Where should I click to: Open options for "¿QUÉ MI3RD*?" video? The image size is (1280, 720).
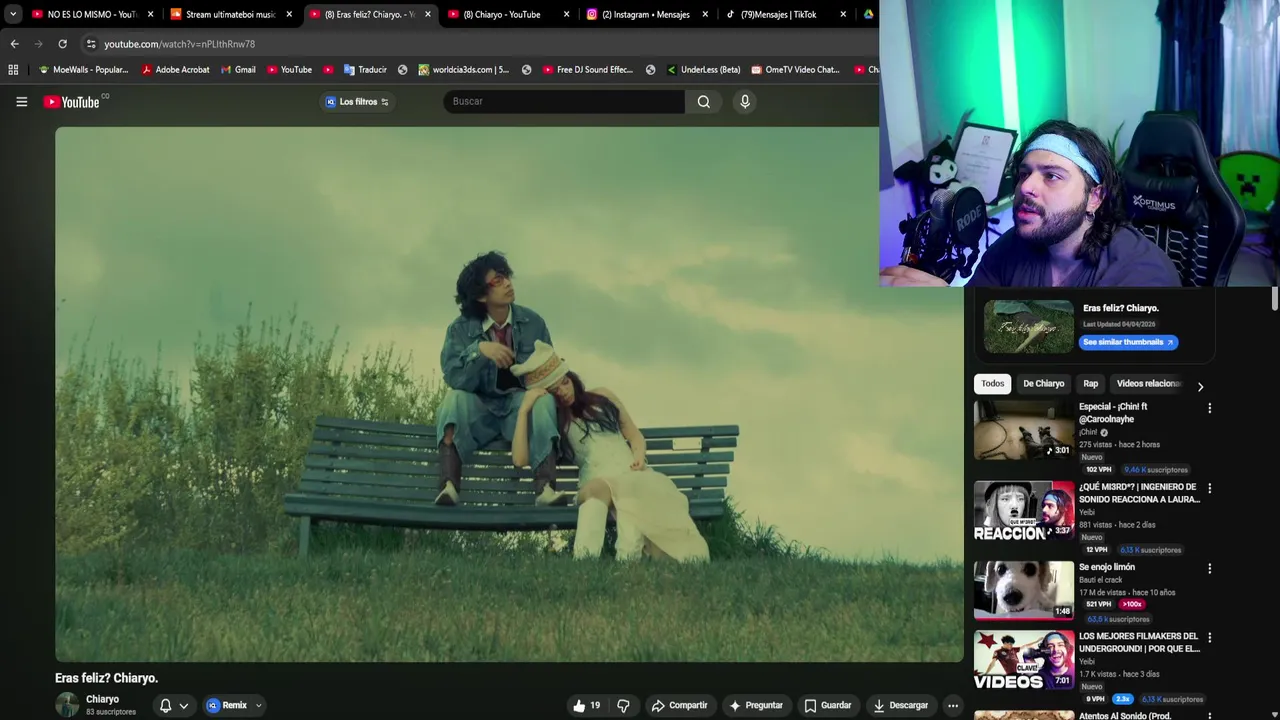coord(1209,488)
